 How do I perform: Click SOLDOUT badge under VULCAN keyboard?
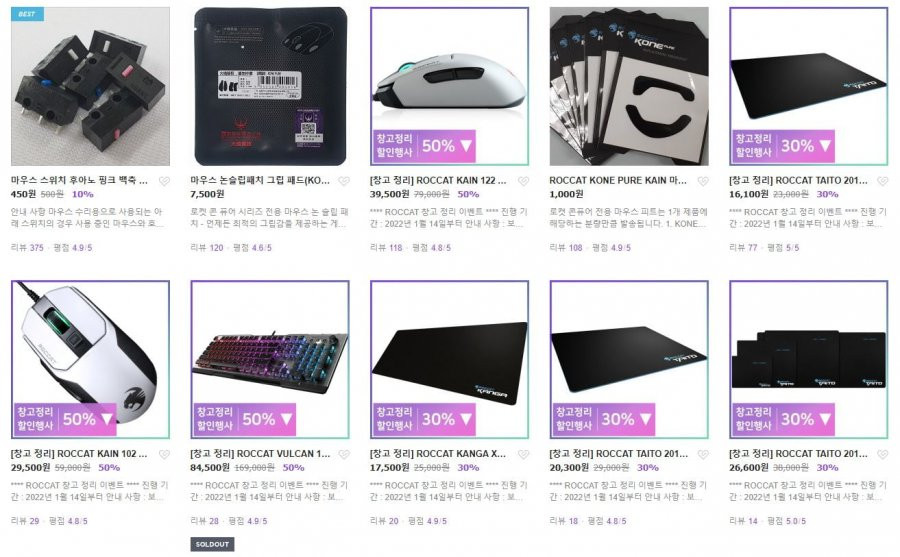click(212, 544)
